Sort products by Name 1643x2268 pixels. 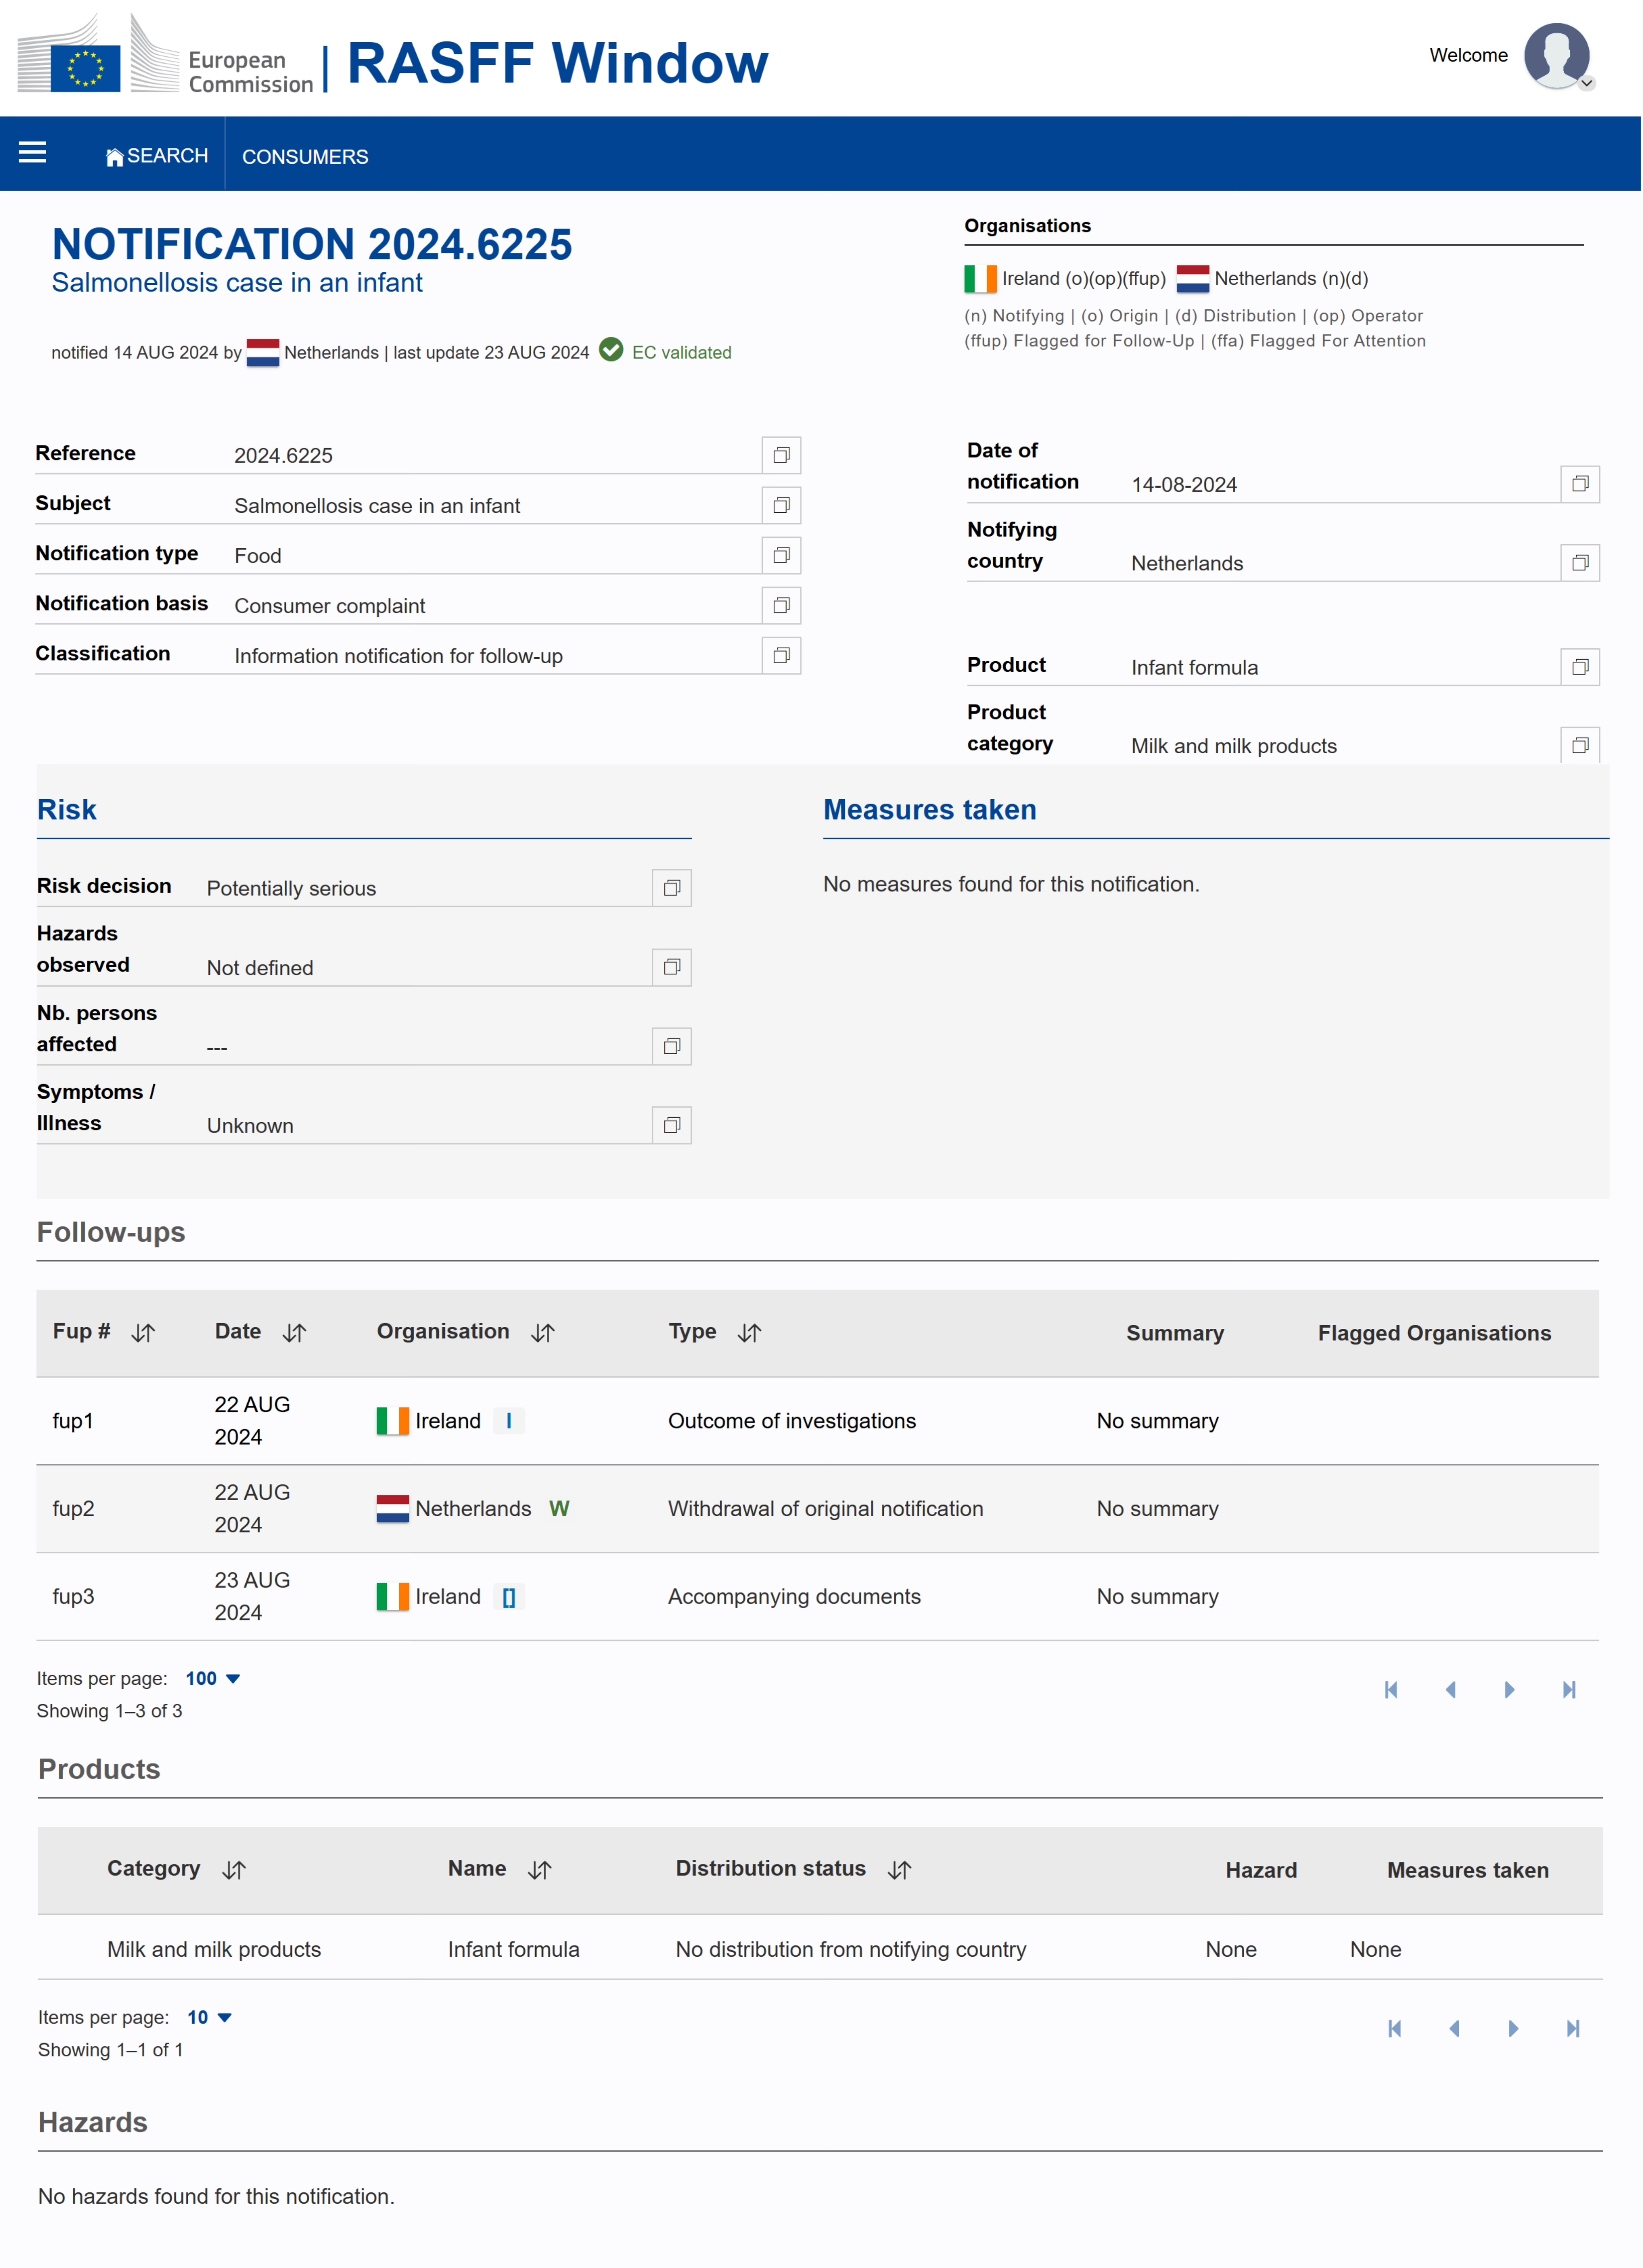click(x=540, y=1870)
